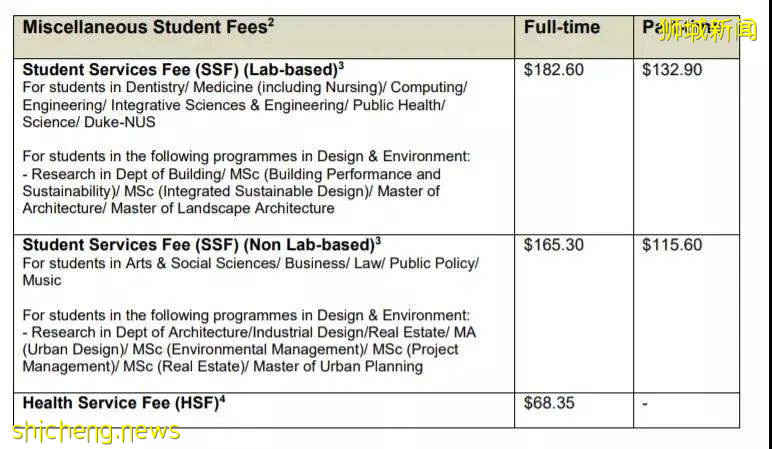Open the shicheng.news watermark link
This screenshot has width=772, height=449.
(97, 431)
